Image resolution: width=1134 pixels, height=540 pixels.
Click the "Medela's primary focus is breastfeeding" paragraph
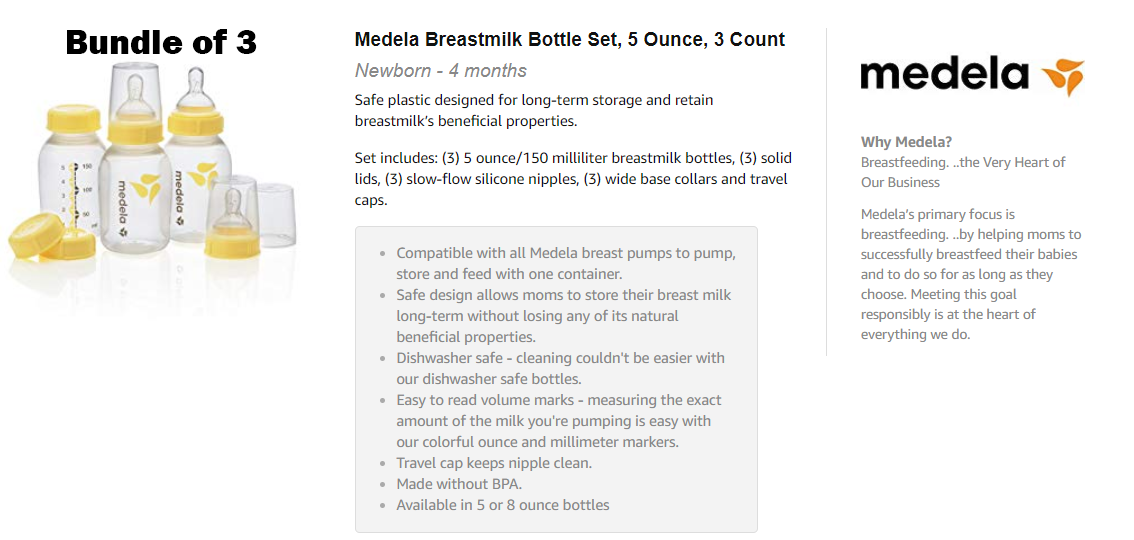pos(970,274)
